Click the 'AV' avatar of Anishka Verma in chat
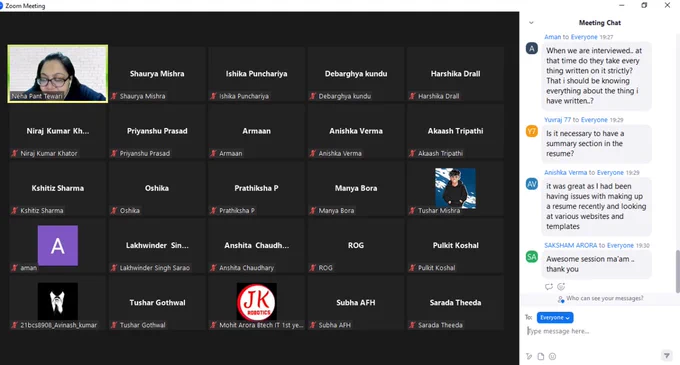Viewport: 680px width, 365px height. click(x=532, y=184)
